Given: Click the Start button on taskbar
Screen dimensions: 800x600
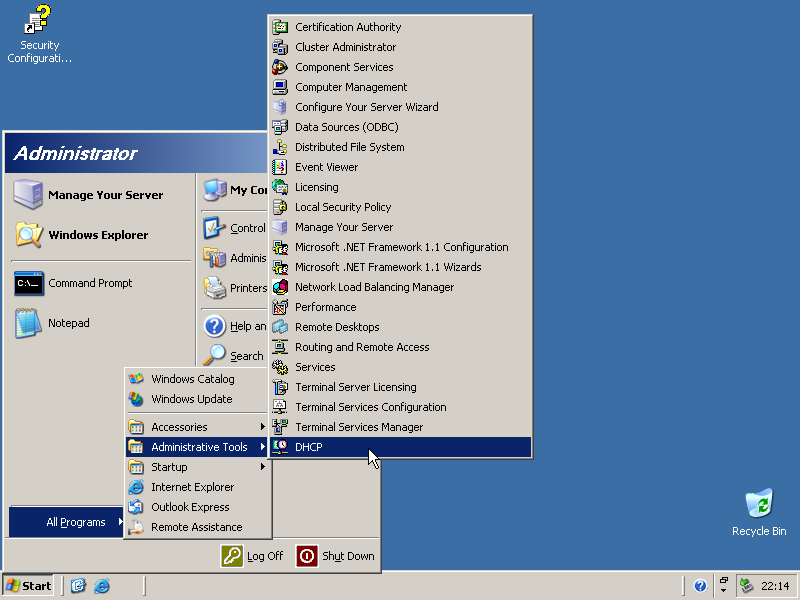Looking at the screenshot, I should pyautogui.click(x=29, y=586).
